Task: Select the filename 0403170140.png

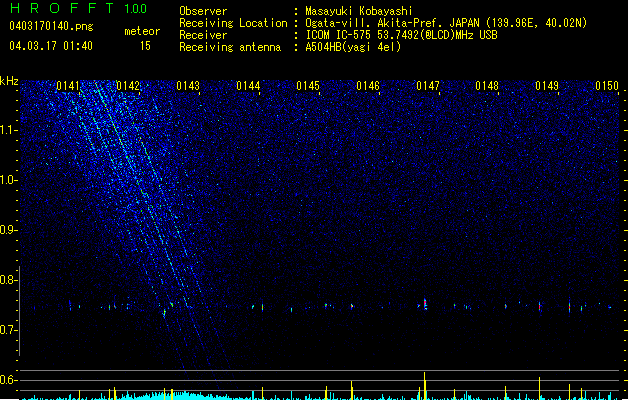Action: [x=51, y=26]
